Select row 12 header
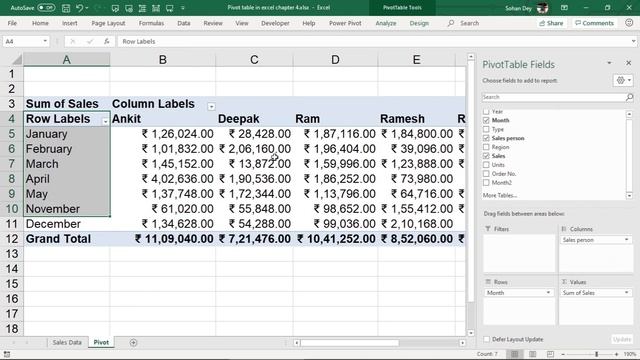 click(x=11, y=239)
